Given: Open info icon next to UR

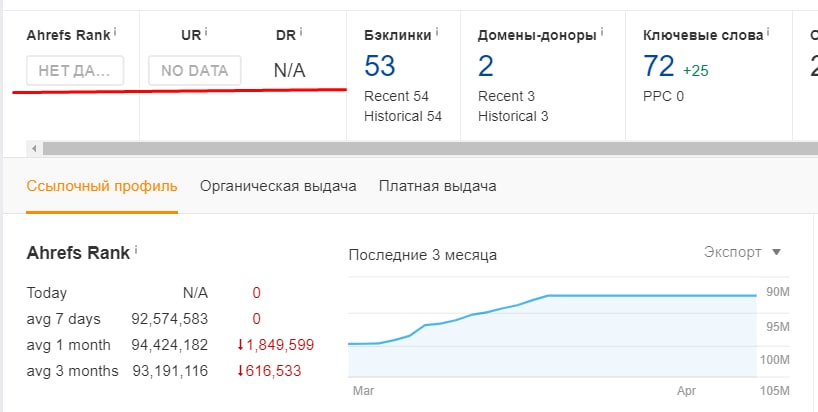Looking at the screenshot, I should click(x=206, y=32).
